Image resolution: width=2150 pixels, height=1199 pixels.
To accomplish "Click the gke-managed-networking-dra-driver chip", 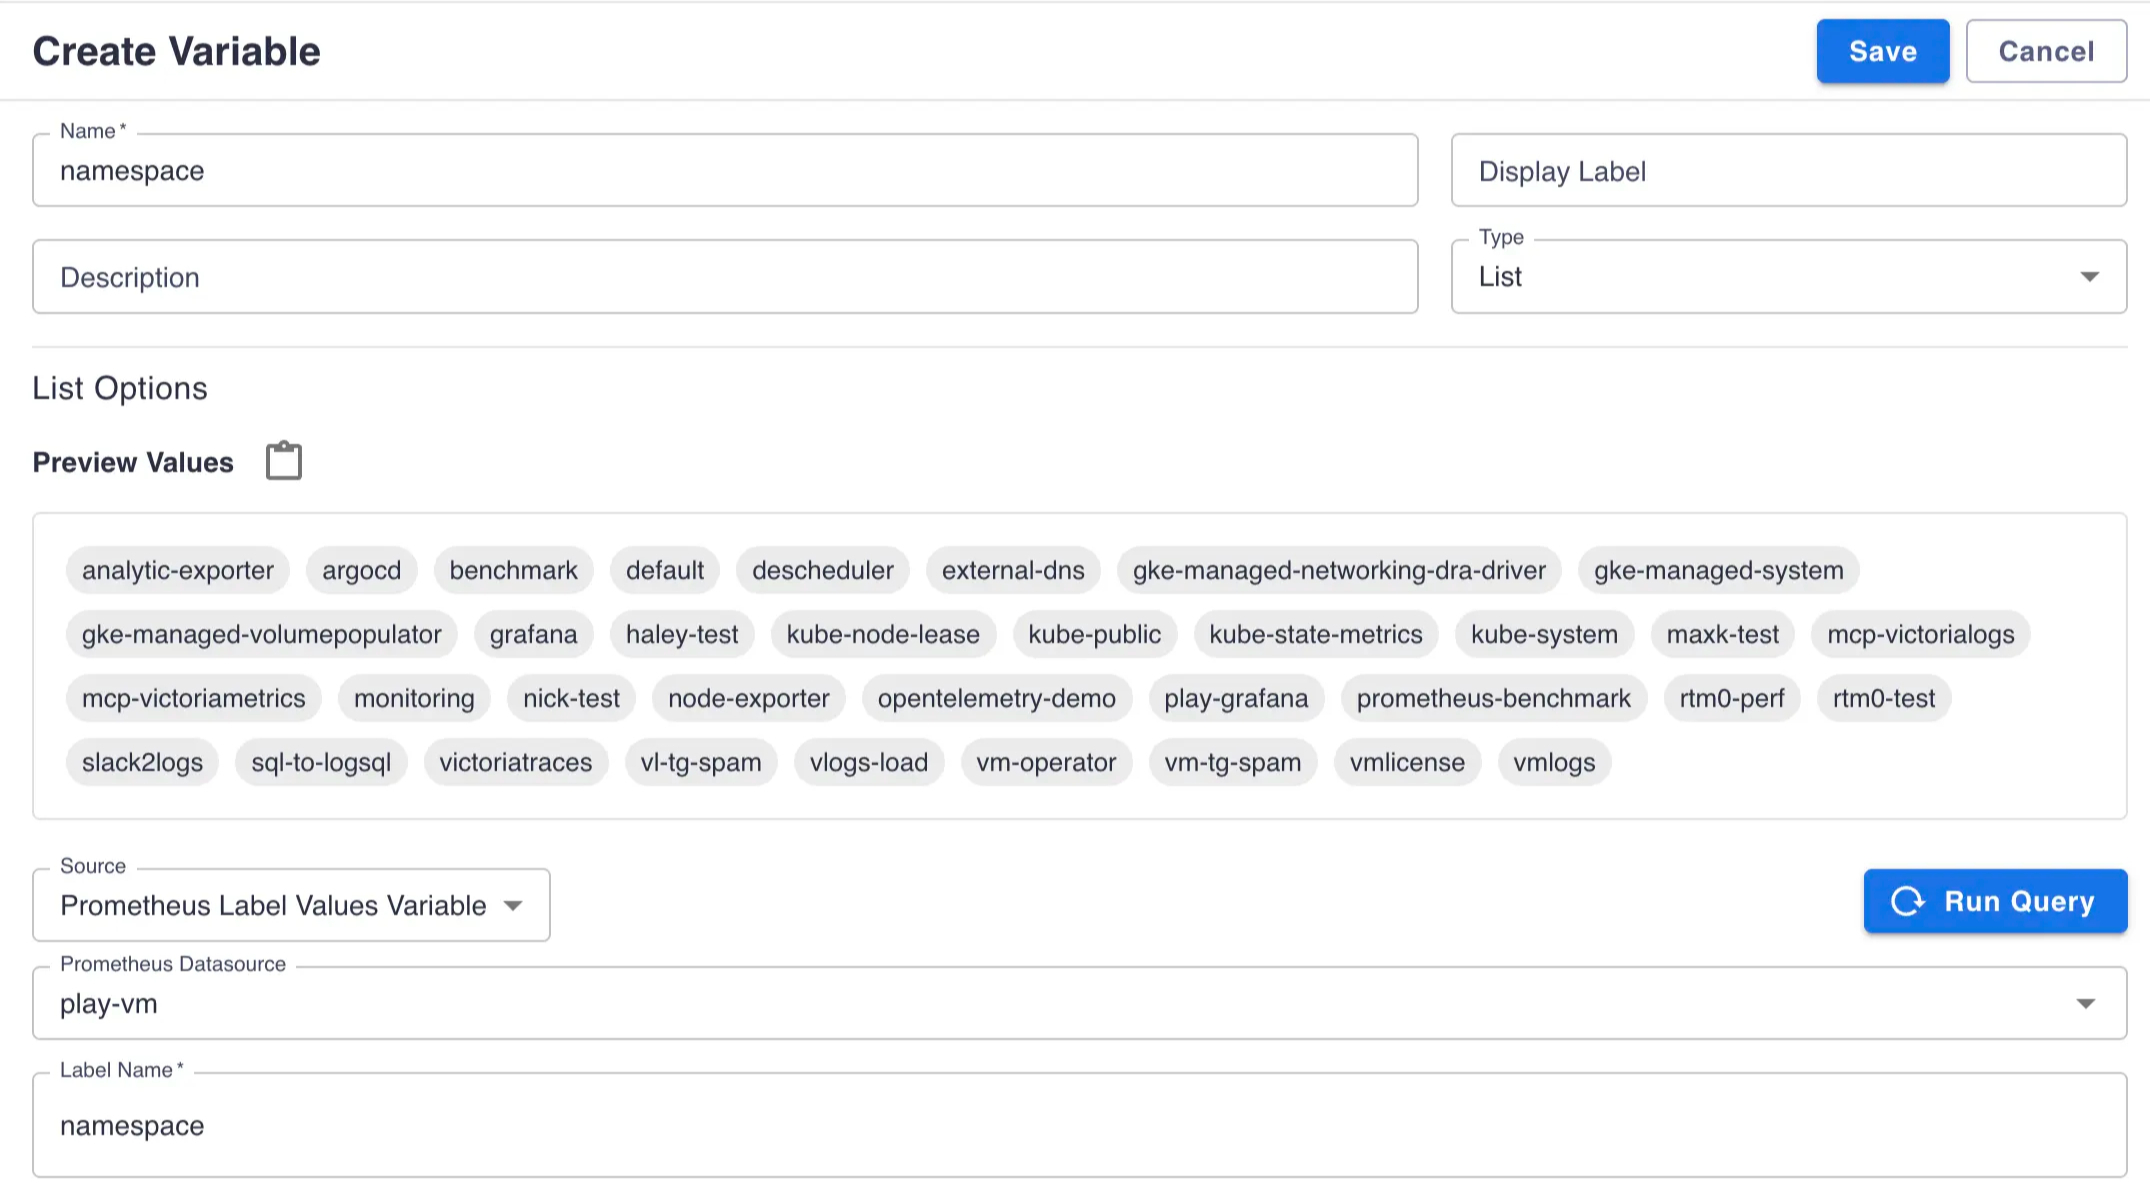I will pos(1339,570).
